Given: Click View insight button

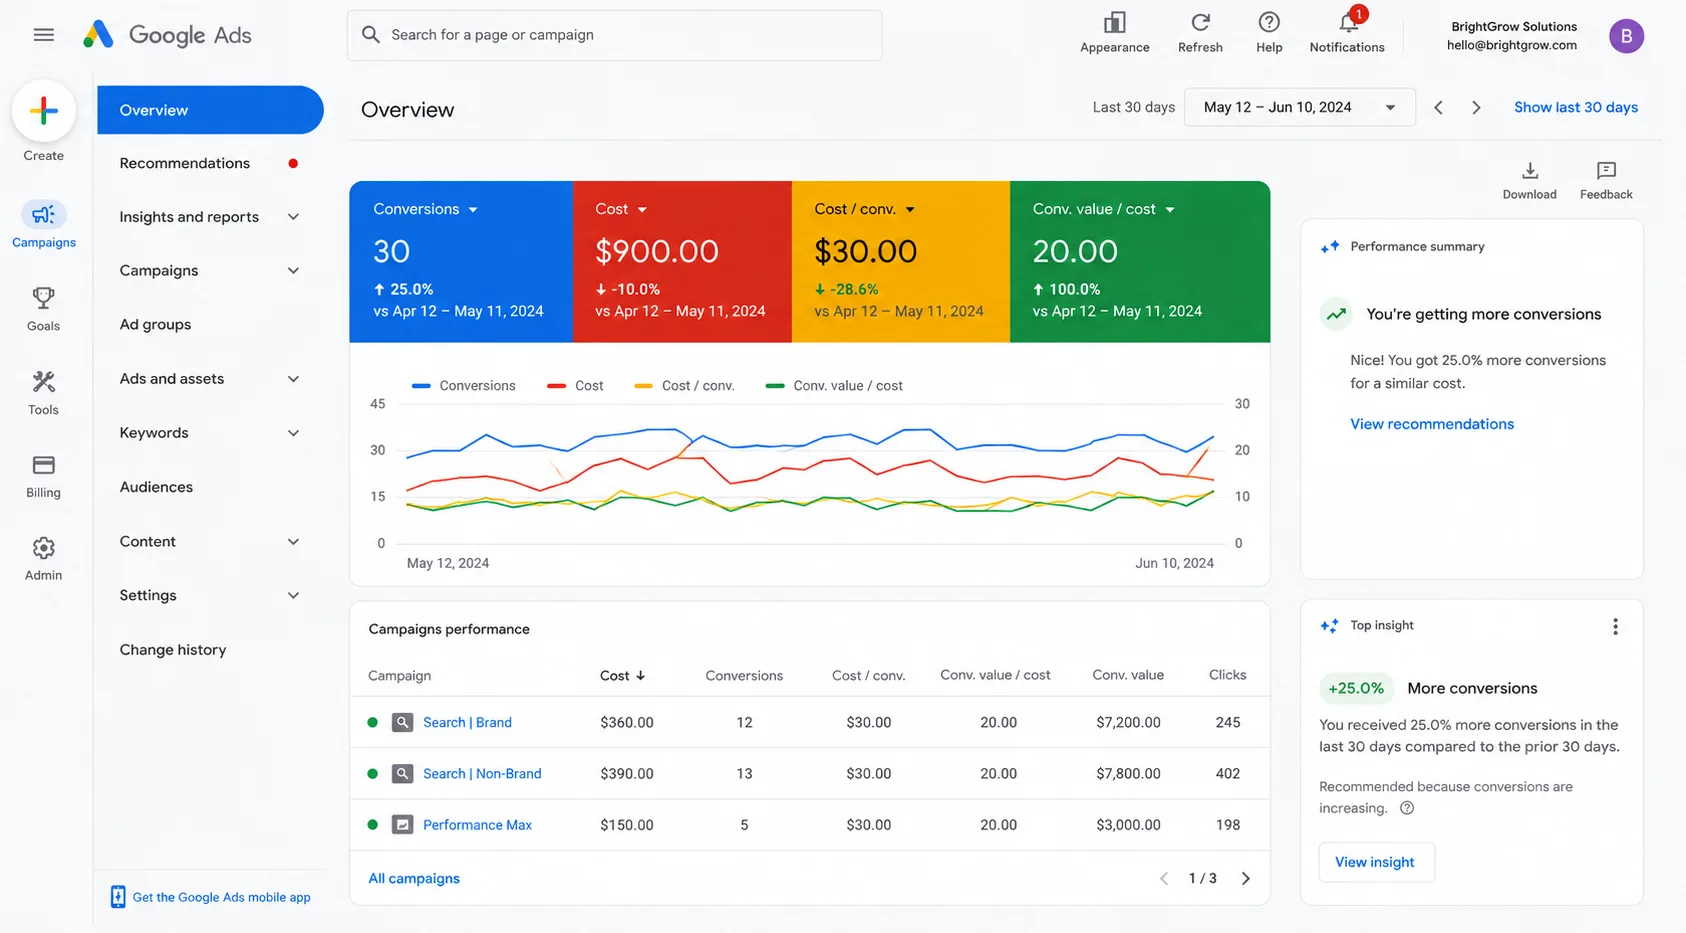Looking at the screenshot, I should (1376, 862).
